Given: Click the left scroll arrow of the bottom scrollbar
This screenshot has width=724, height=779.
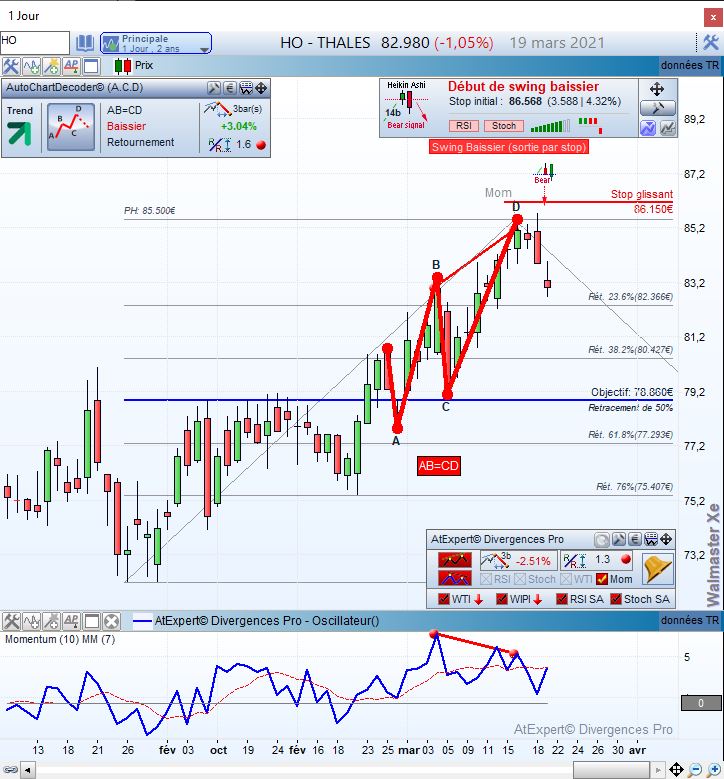Looking at the screenshot, I should (28, 771).
